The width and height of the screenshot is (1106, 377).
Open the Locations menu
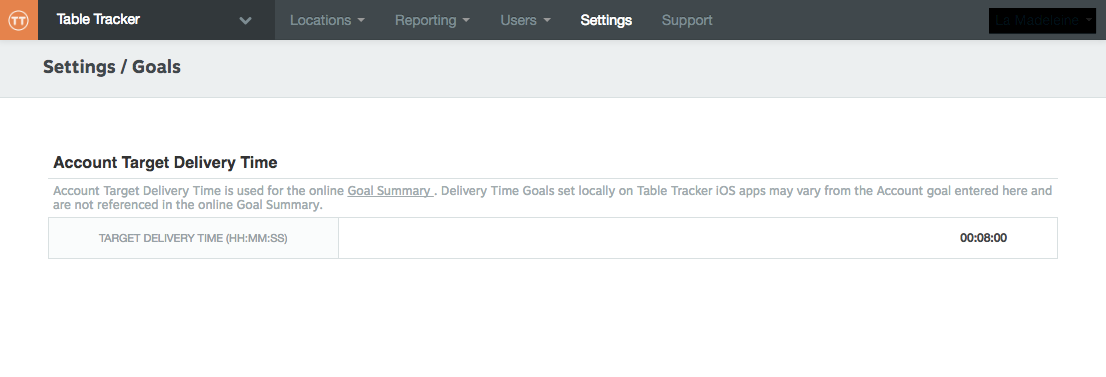pos(327,20)
